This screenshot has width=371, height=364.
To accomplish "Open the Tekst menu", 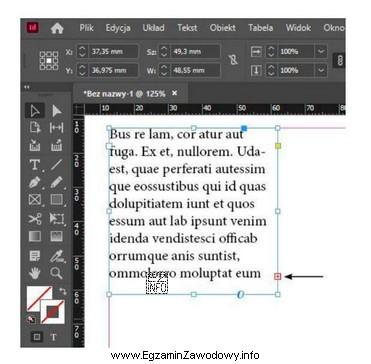I will [x=187, y=28].
